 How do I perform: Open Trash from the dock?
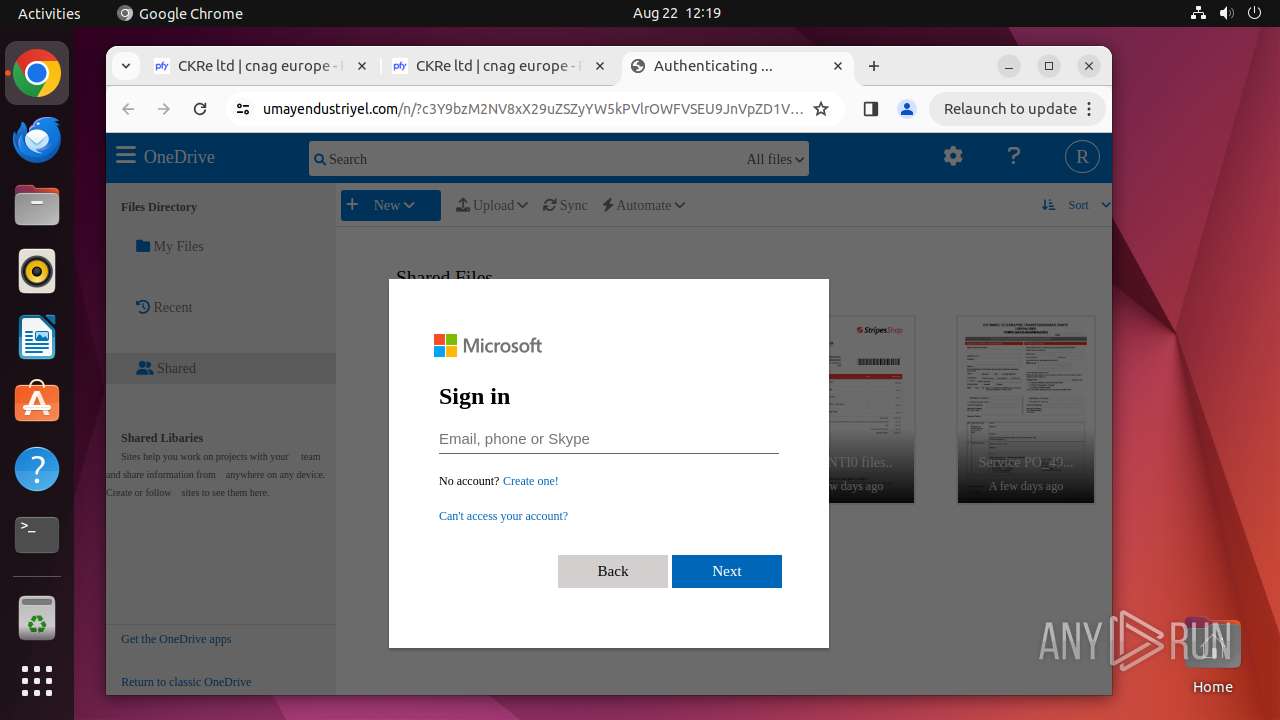point(37,618)
